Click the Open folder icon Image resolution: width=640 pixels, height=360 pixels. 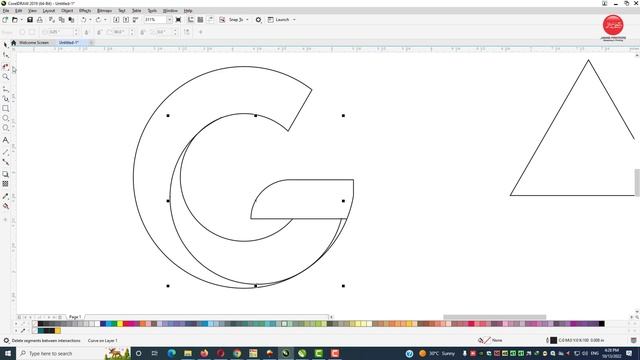14,20
